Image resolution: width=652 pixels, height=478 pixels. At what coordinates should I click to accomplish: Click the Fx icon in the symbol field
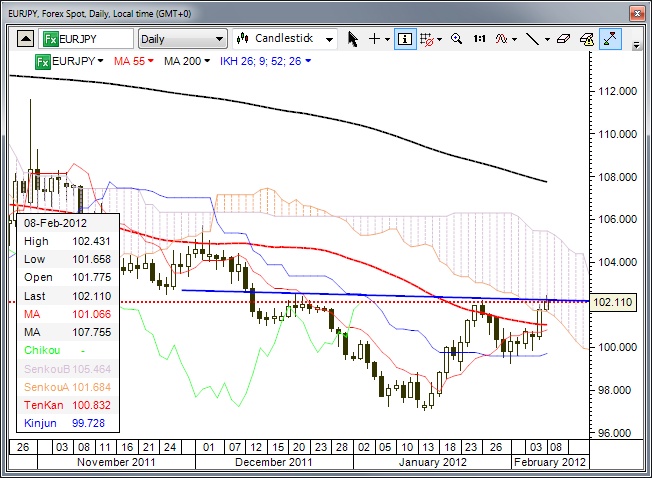click(x=51, y=39)
